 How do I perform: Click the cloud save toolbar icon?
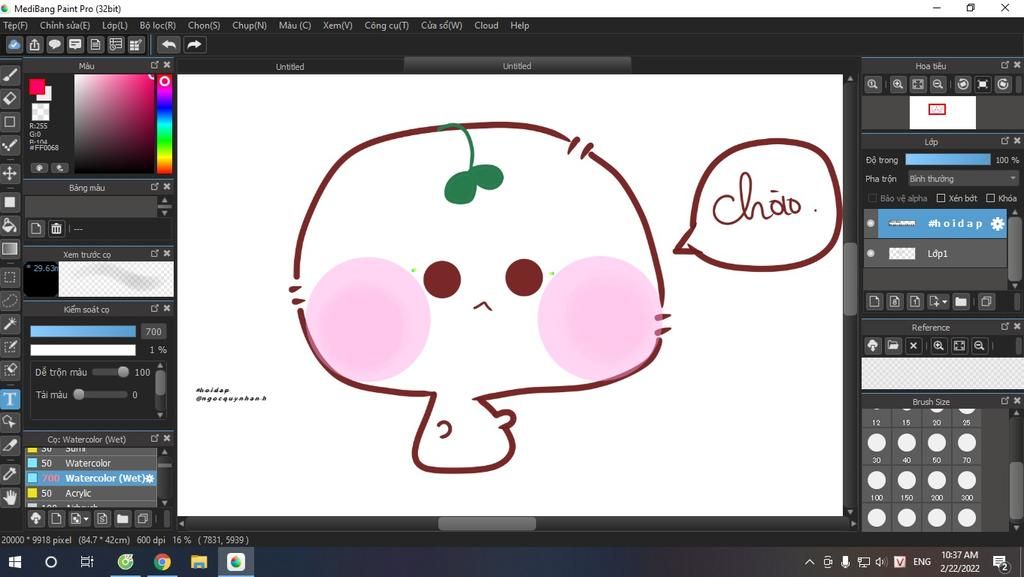(14, 44)
